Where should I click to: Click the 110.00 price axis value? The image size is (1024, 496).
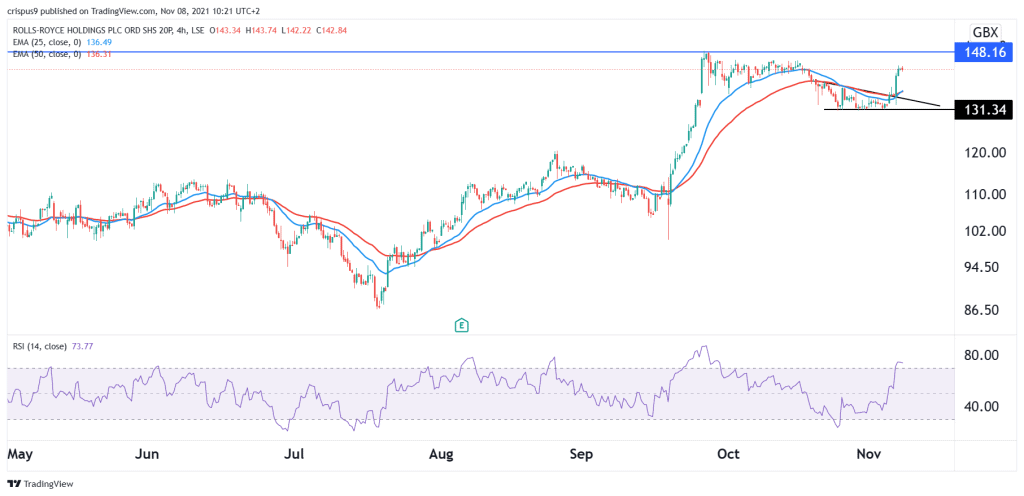(987, 194)
